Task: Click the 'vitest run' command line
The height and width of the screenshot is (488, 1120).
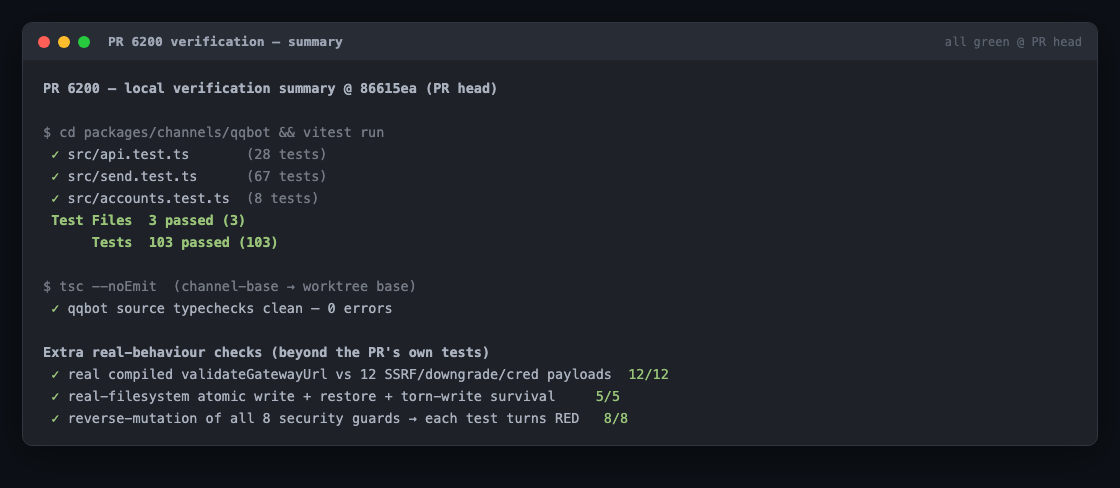Action: (214, 132)
